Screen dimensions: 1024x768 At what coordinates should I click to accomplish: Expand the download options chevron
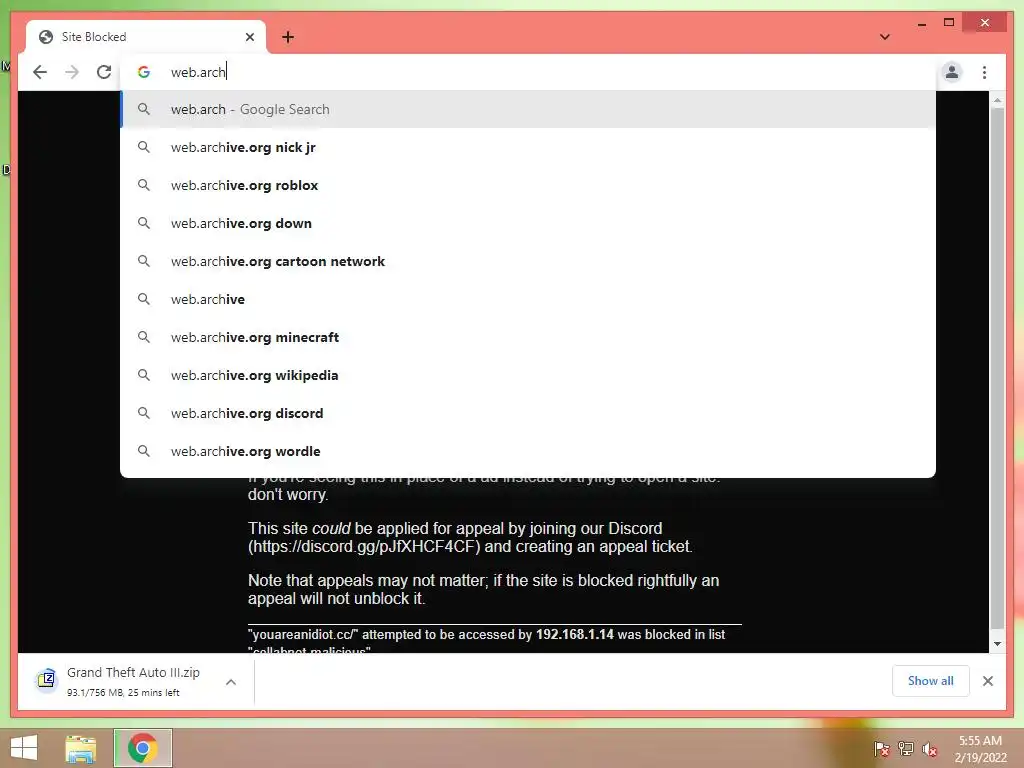[x=231, y=682]
